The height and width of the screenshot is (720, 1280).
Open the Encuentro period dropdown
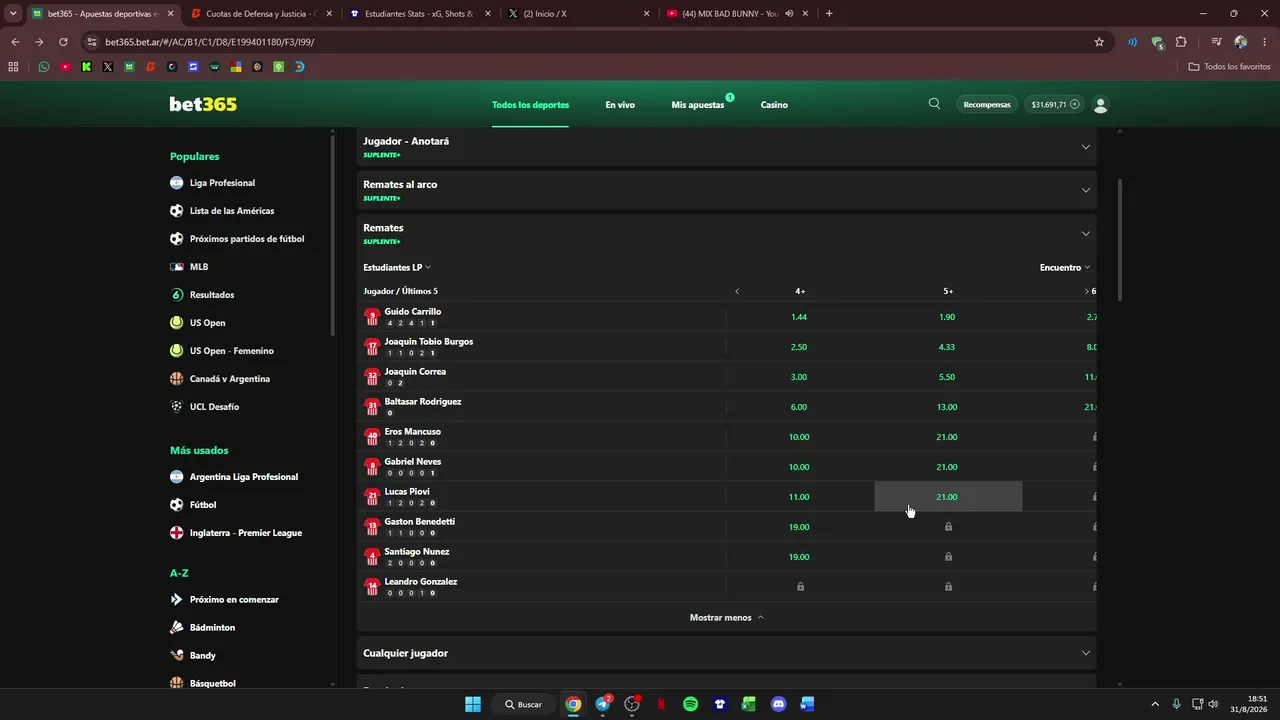pos(1065,268)
